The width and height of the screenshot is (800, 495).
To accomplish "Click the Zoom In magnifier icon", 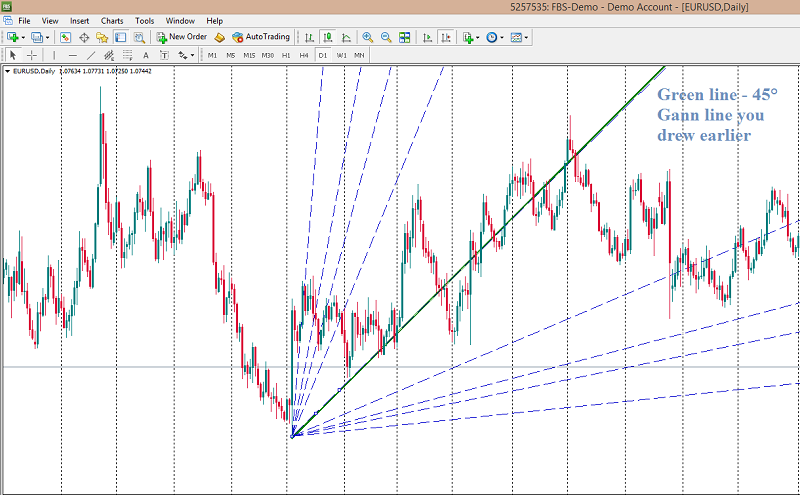I will click(368, 37).
